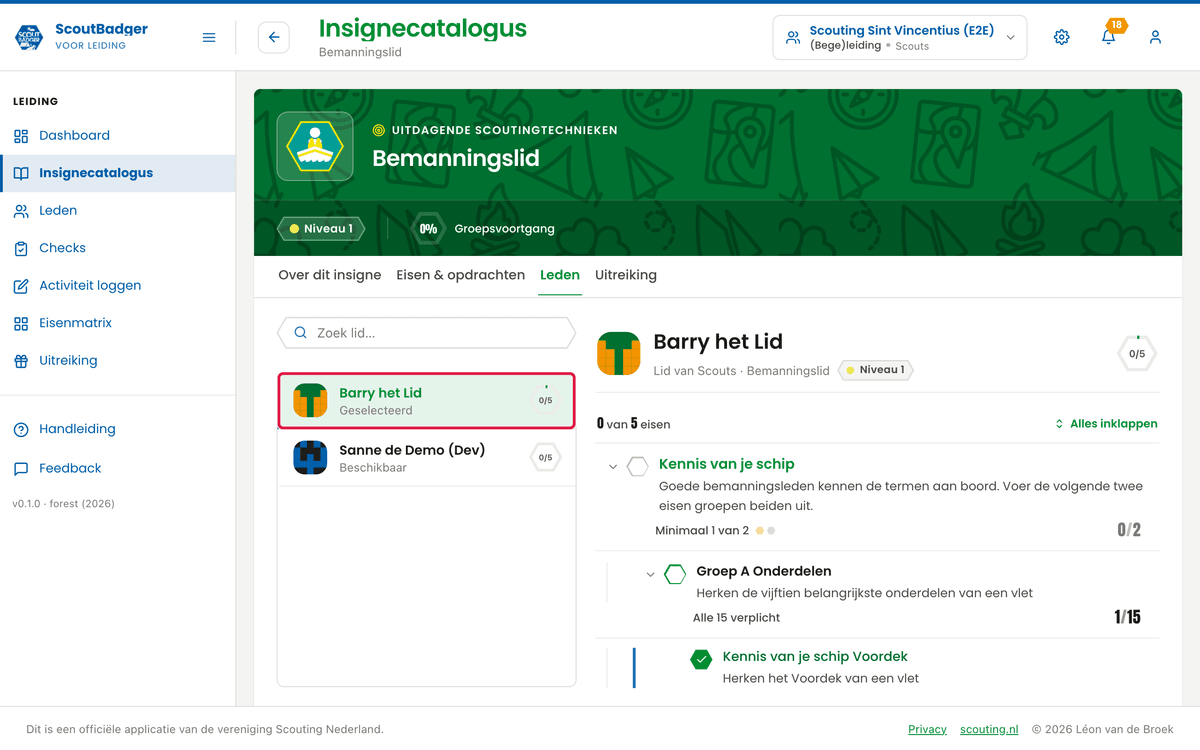Select member Barry het Lid
This screenshot has width=1200, height=750.
point(427,401)
